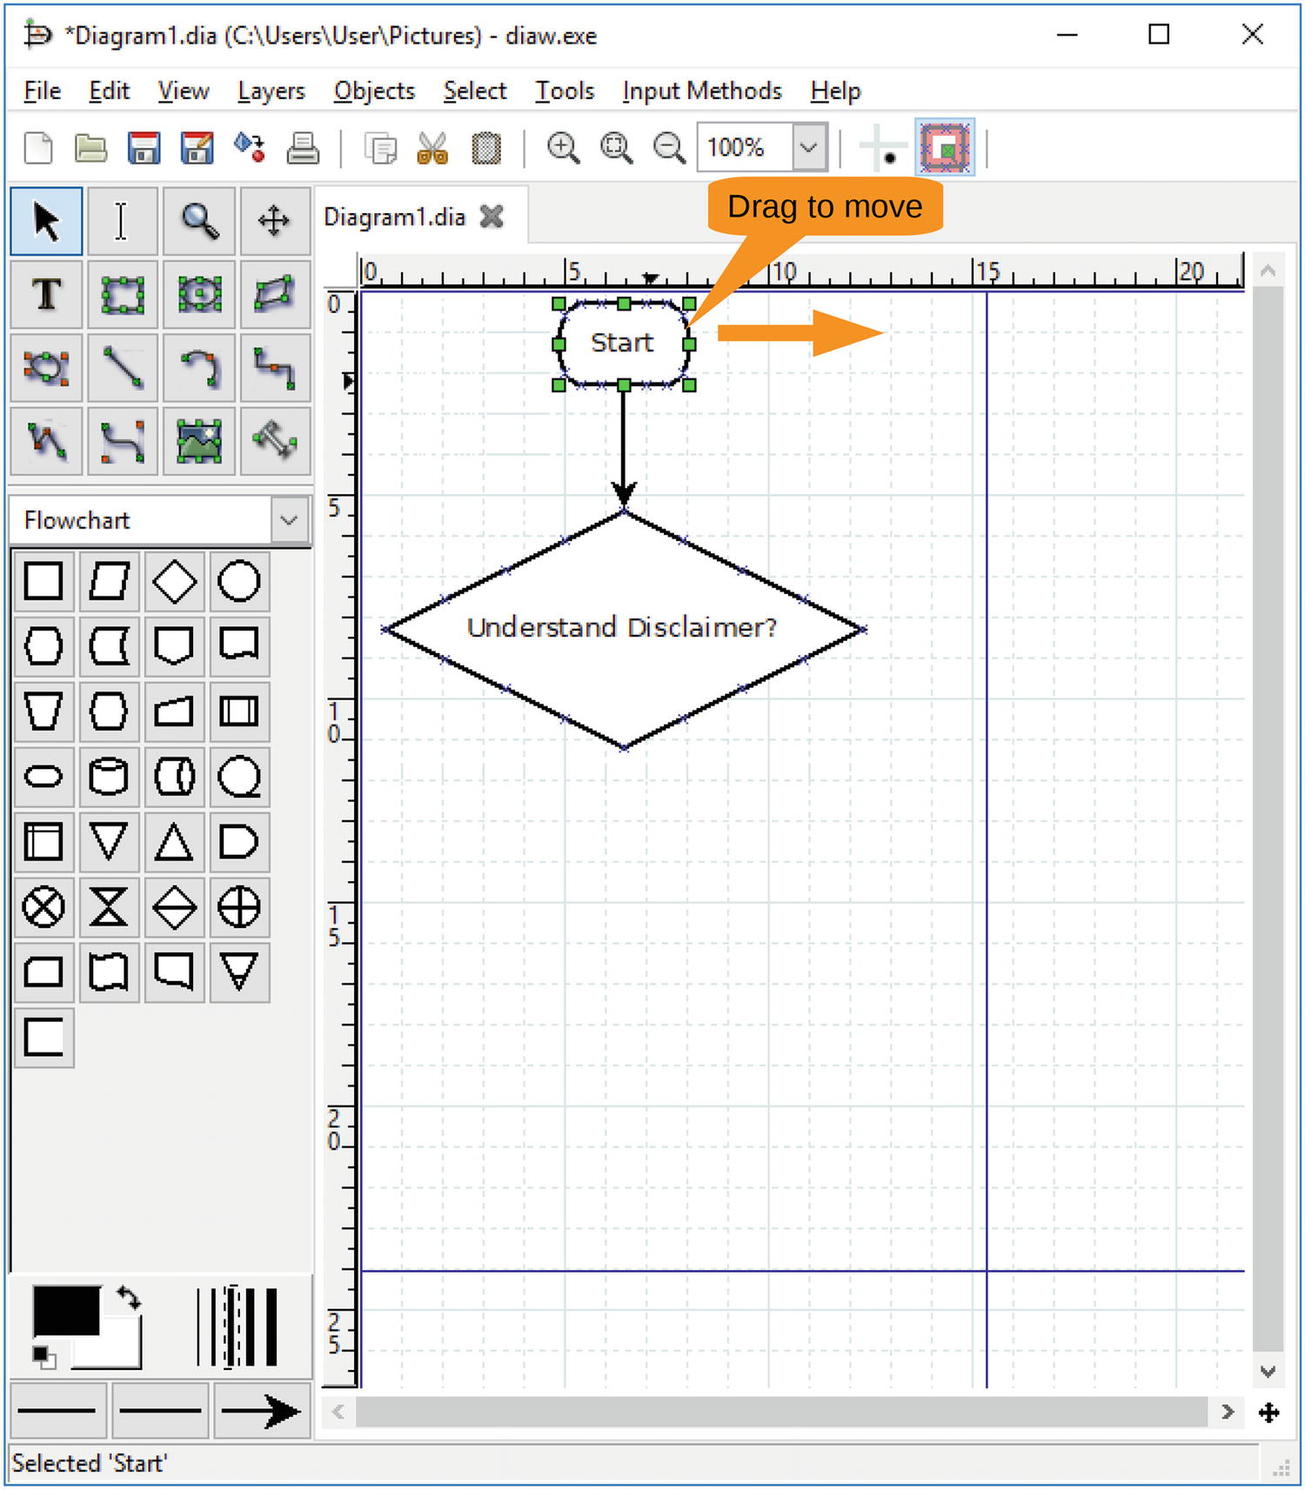Screen dimensions: 1305x1490
Task: Pick the flowchart cylinder Magnetic Disk shape
Action: [109, 776]
